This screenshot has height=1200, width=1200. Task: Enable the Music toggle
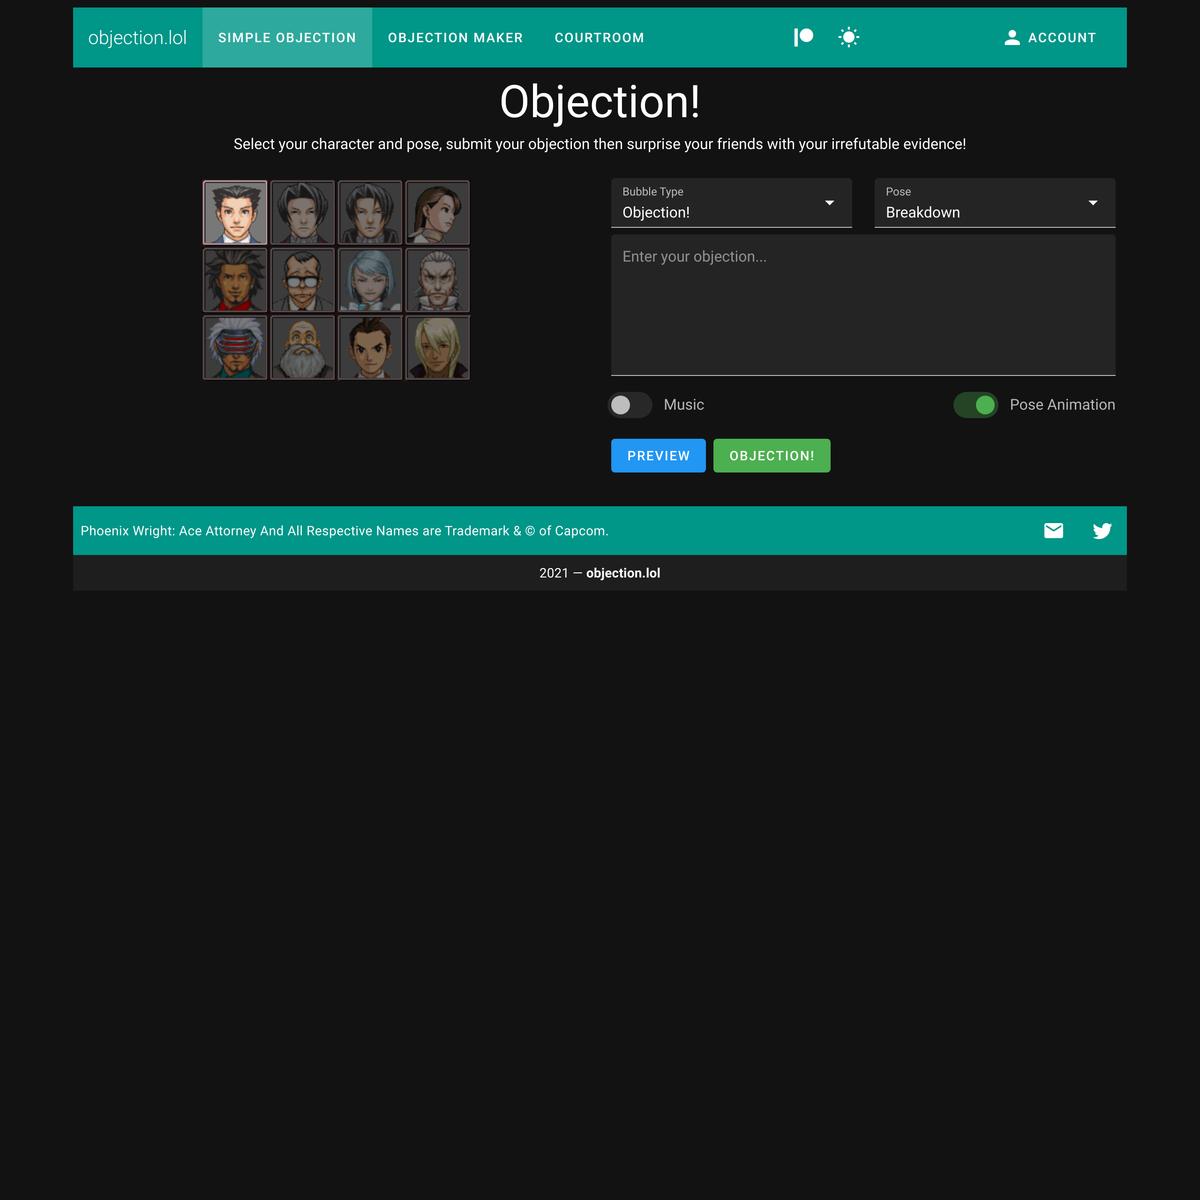pyautogui.click(x=630, y=405)
